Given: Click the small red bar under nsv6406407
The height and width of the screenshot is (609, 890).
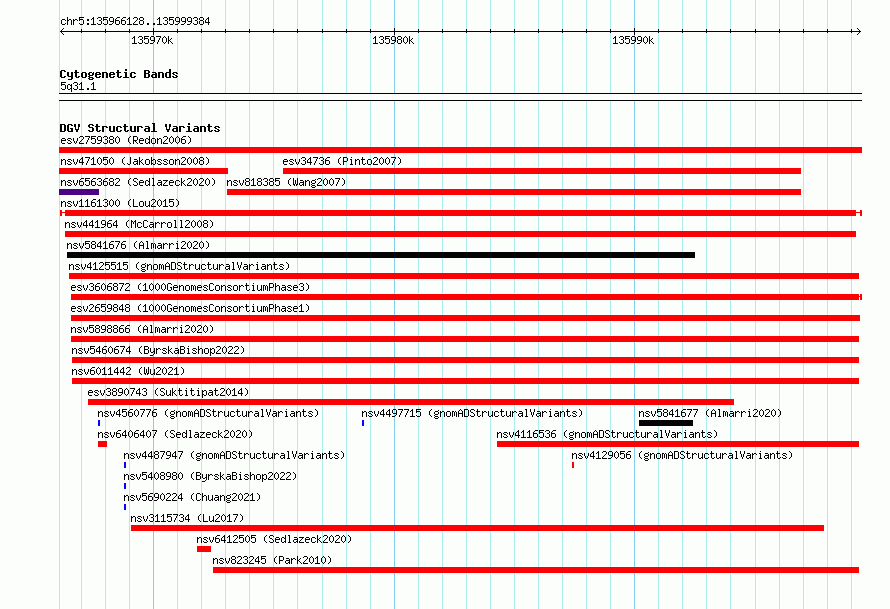Looking at the screenshot, I should coord(102,444).
